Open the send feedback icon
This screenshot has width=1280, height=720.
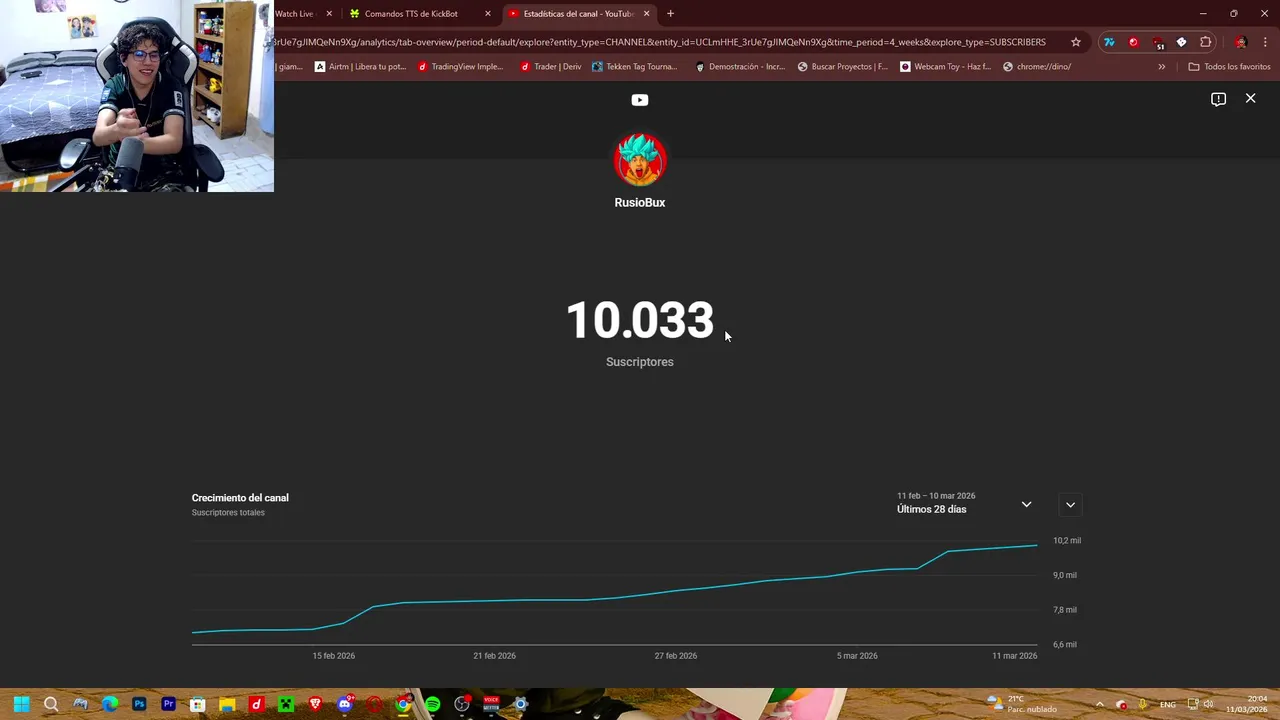[x=1218, y=99]
